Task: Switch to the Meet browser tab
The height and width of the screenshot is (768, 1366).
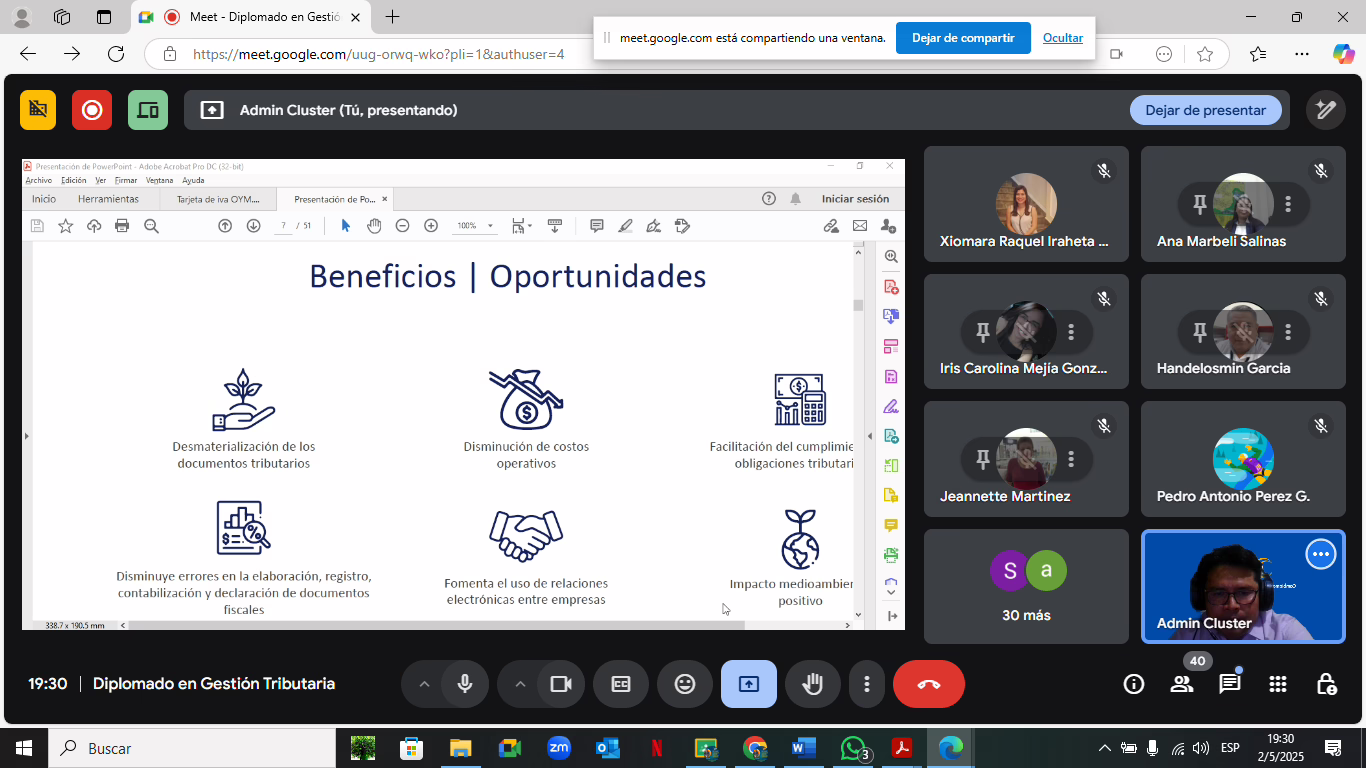Action: click(x=250, y=17)
